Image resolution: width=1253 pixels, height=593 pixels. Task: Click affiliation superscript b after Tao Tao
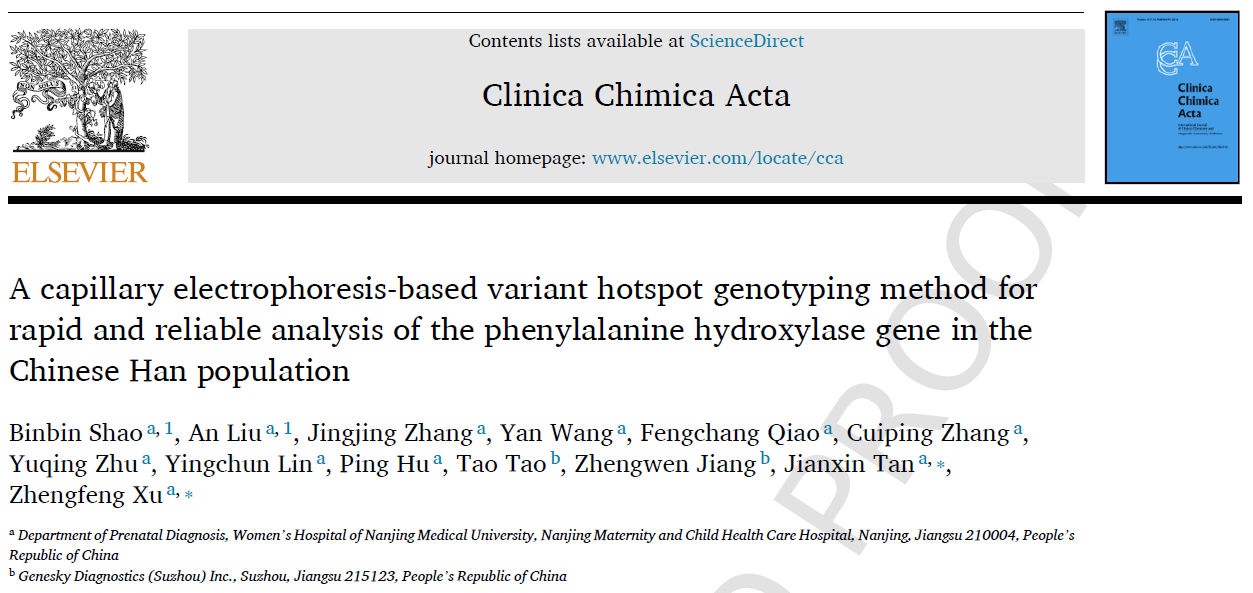(x=555, y=460)
